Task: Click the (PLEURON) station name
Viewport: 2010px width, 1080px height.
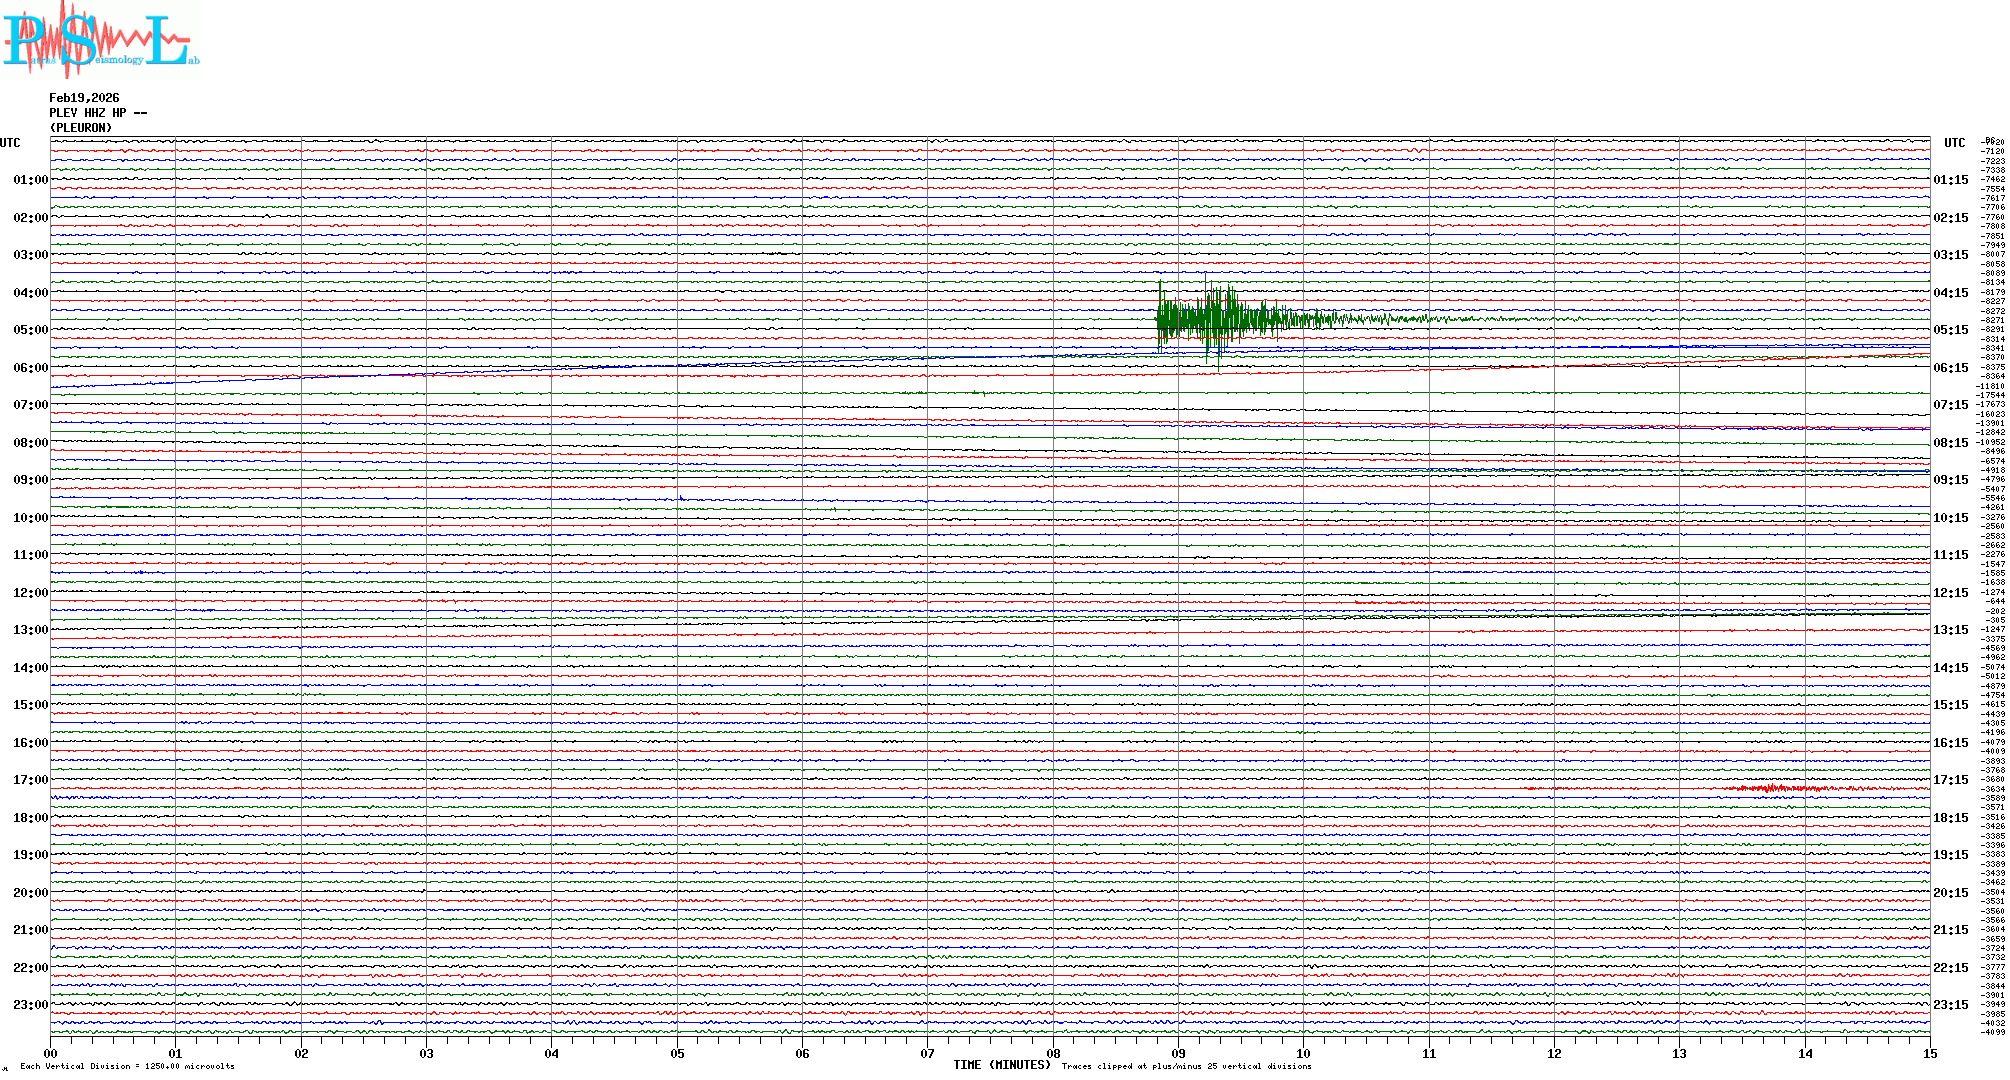Action: [81, 128]
